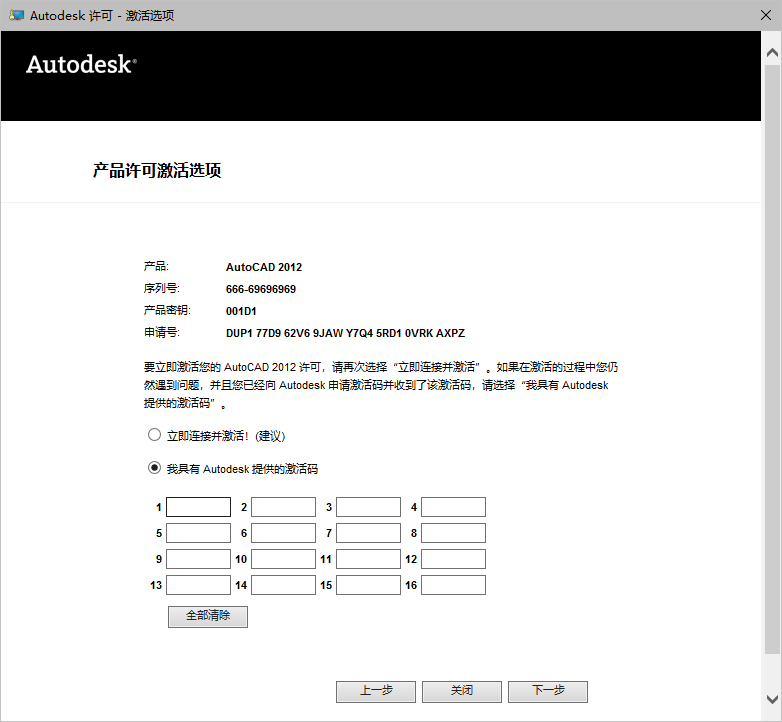
Task: Click the product key 001D1
Action: pos(241,311)
